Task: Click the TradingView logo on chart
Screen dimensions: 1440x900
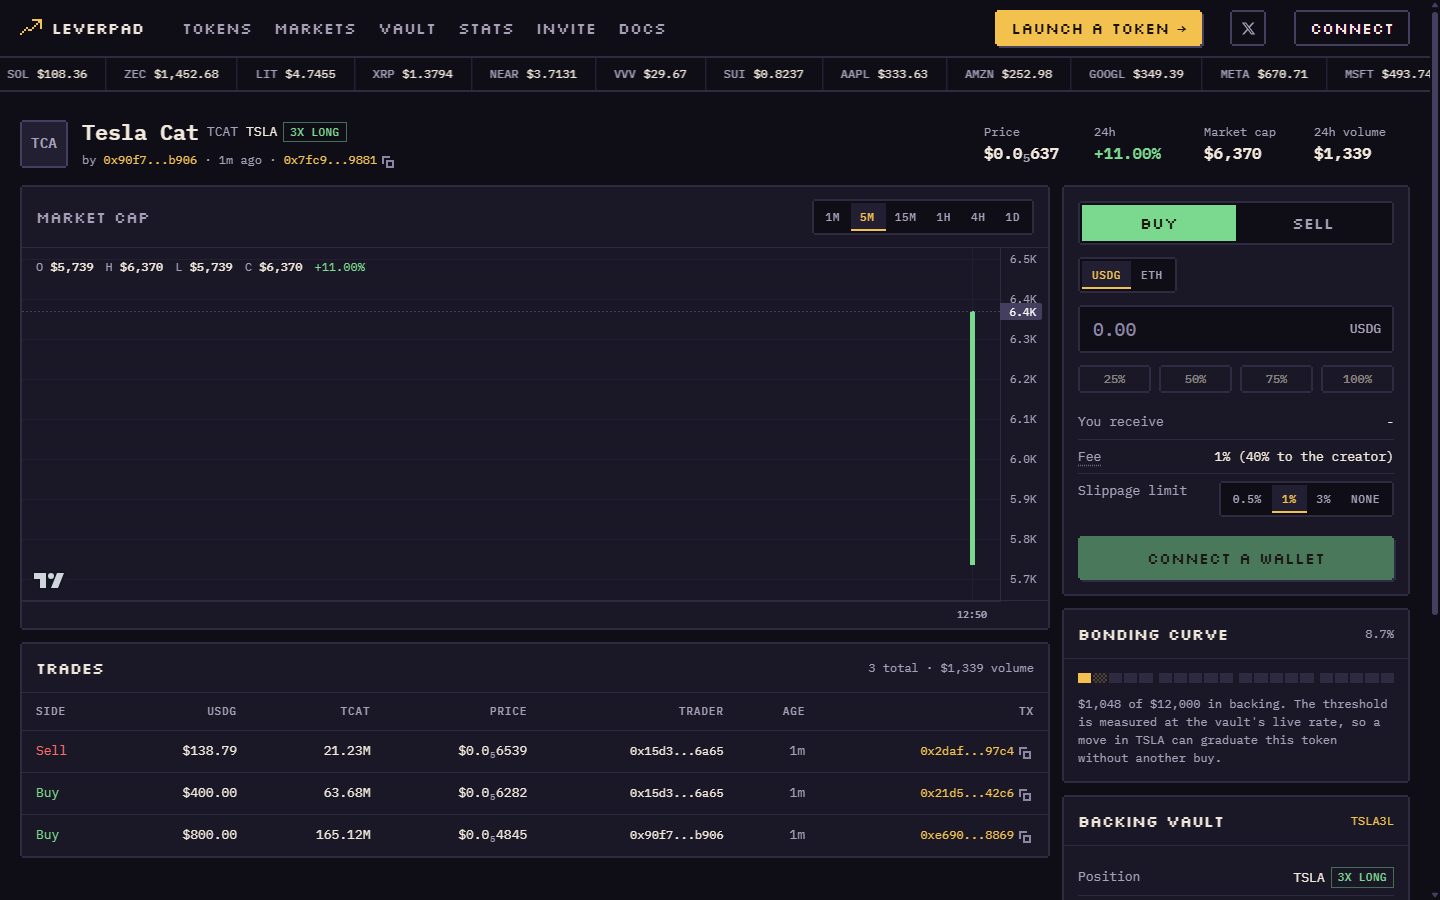Action: (x=48, y=580)
